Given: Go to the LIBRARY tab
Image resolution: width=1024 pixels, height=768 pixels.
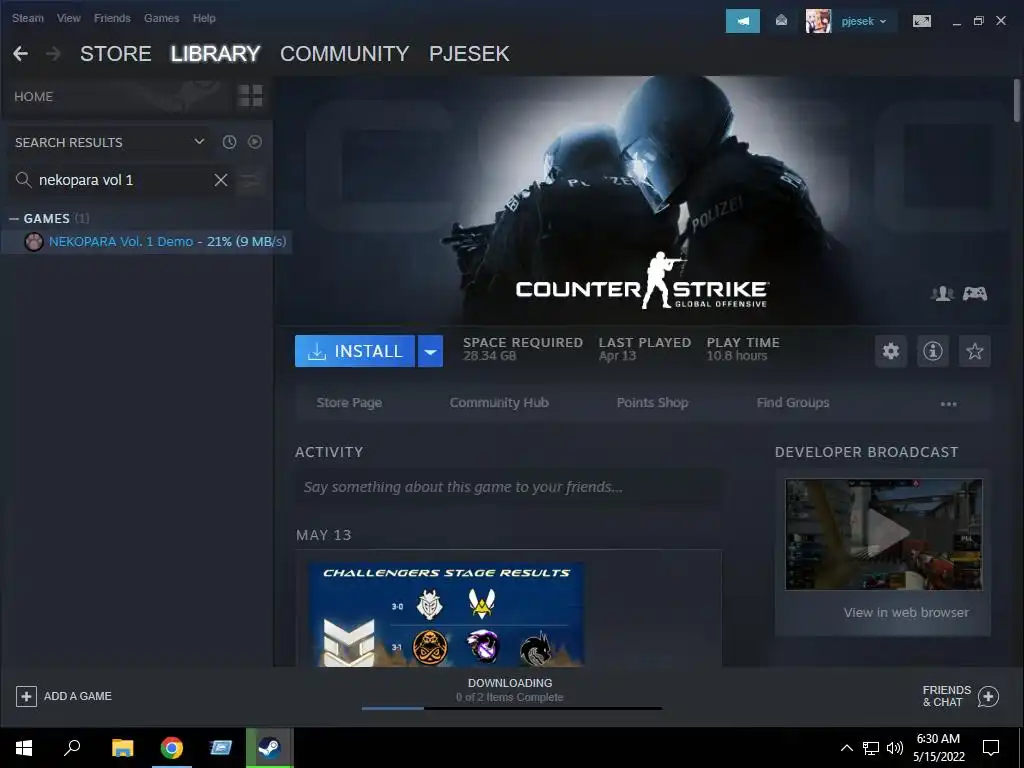Looking at the screenshot, I should (216, 54).
